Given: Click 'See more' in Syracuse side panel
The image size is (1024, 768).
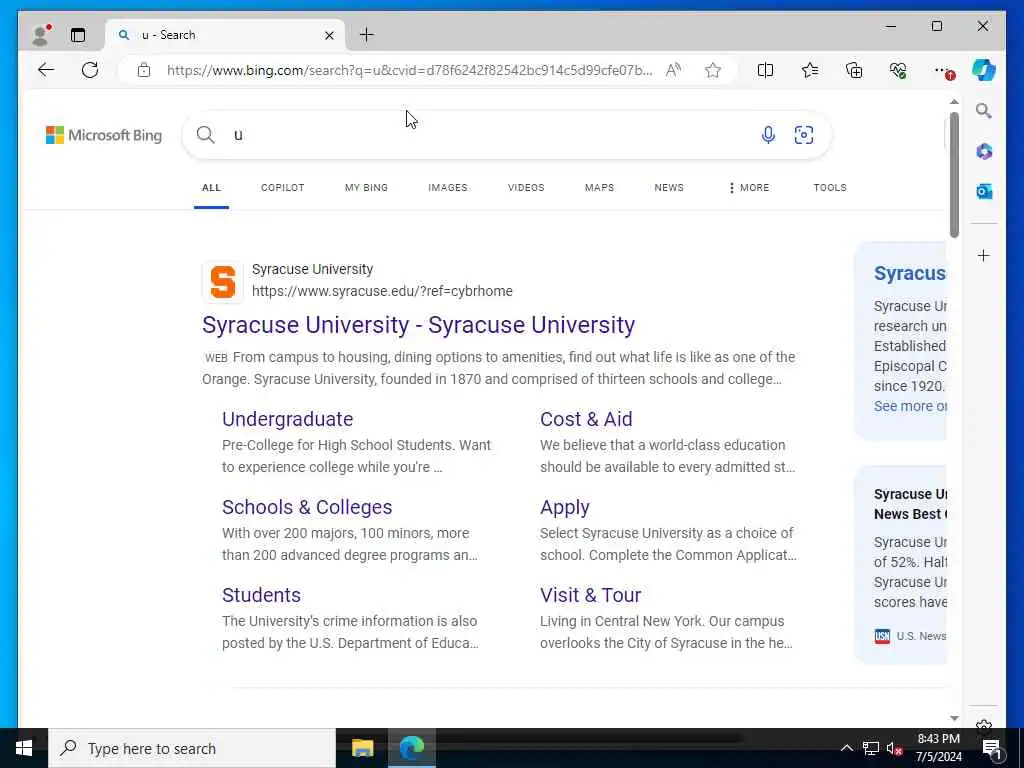Looking at the screenshot, I should [910, 406].
